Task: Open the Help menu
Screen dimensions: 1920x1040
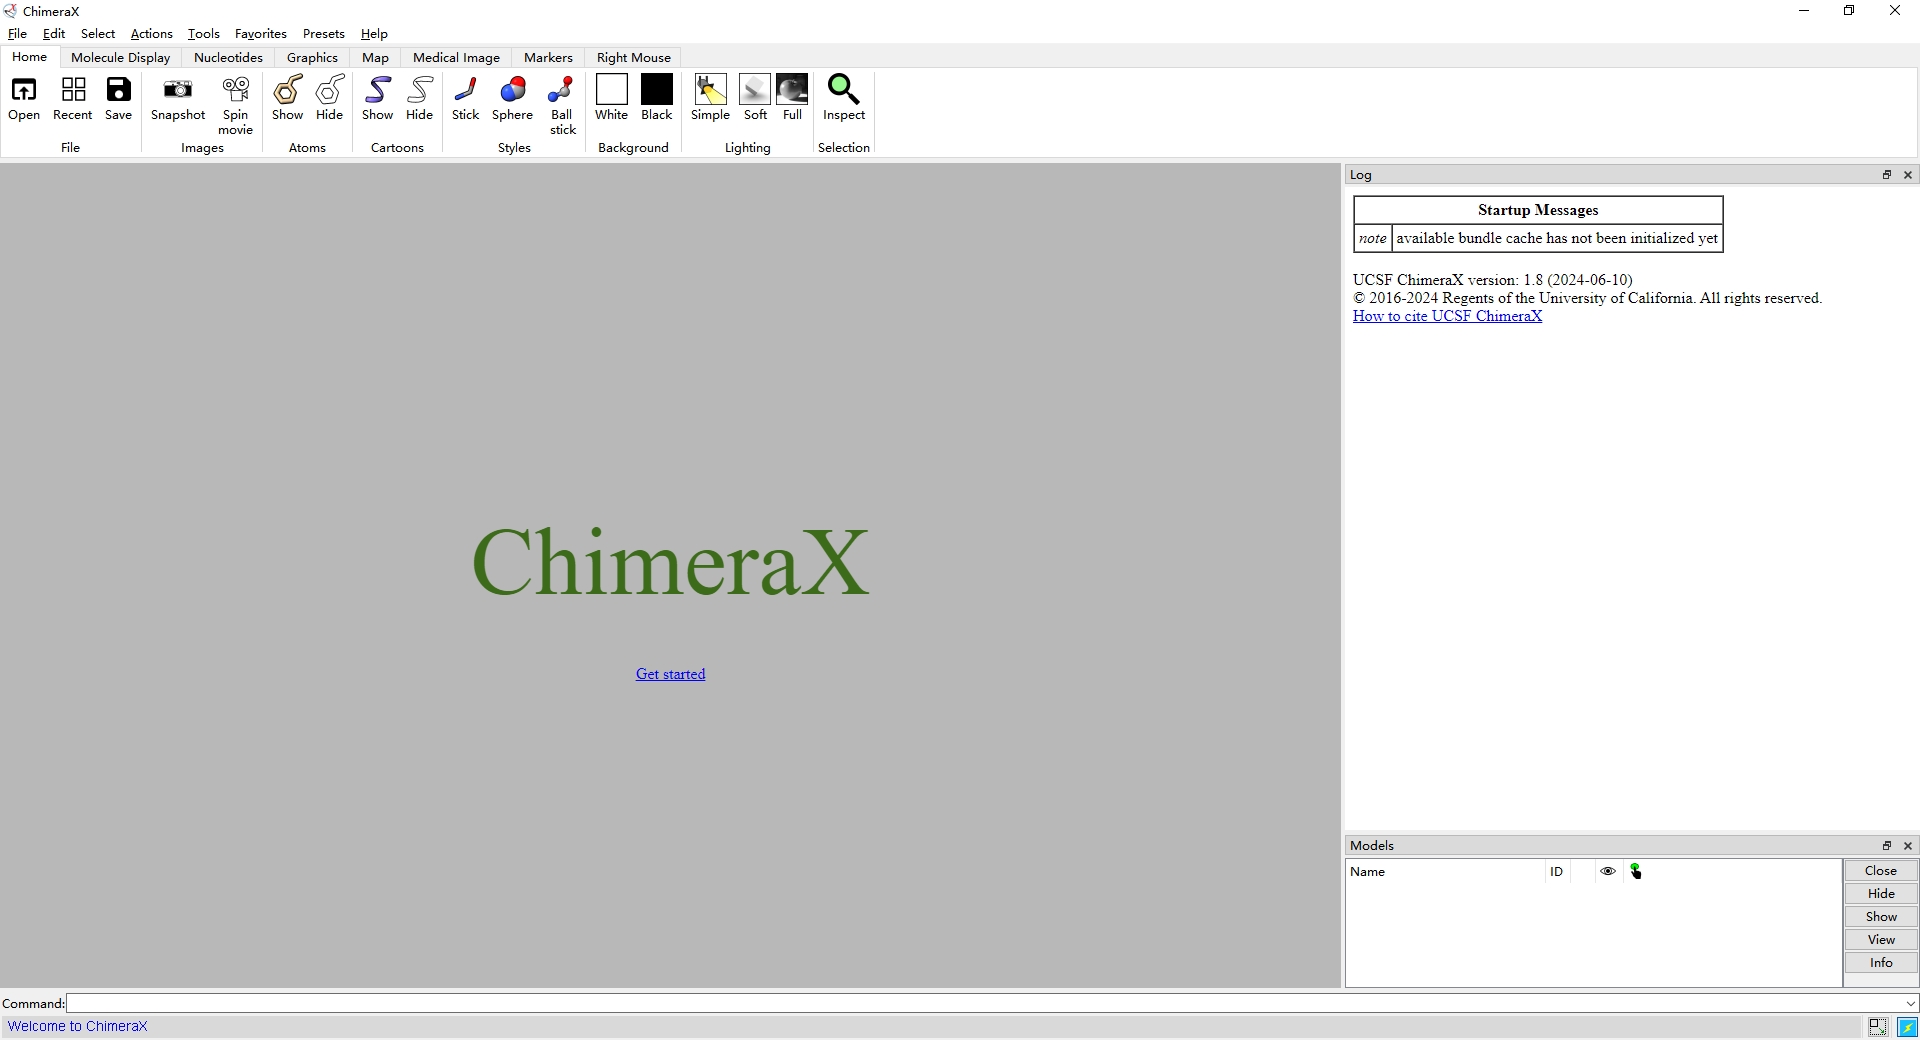Action: pyautogui.click(x=374, y=33)
